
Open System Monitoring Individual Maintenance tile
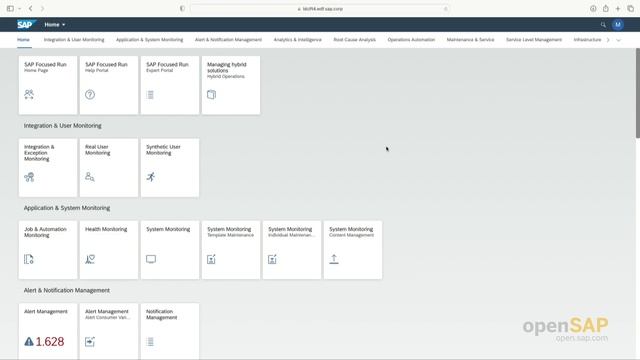click(x=292, y=250)
